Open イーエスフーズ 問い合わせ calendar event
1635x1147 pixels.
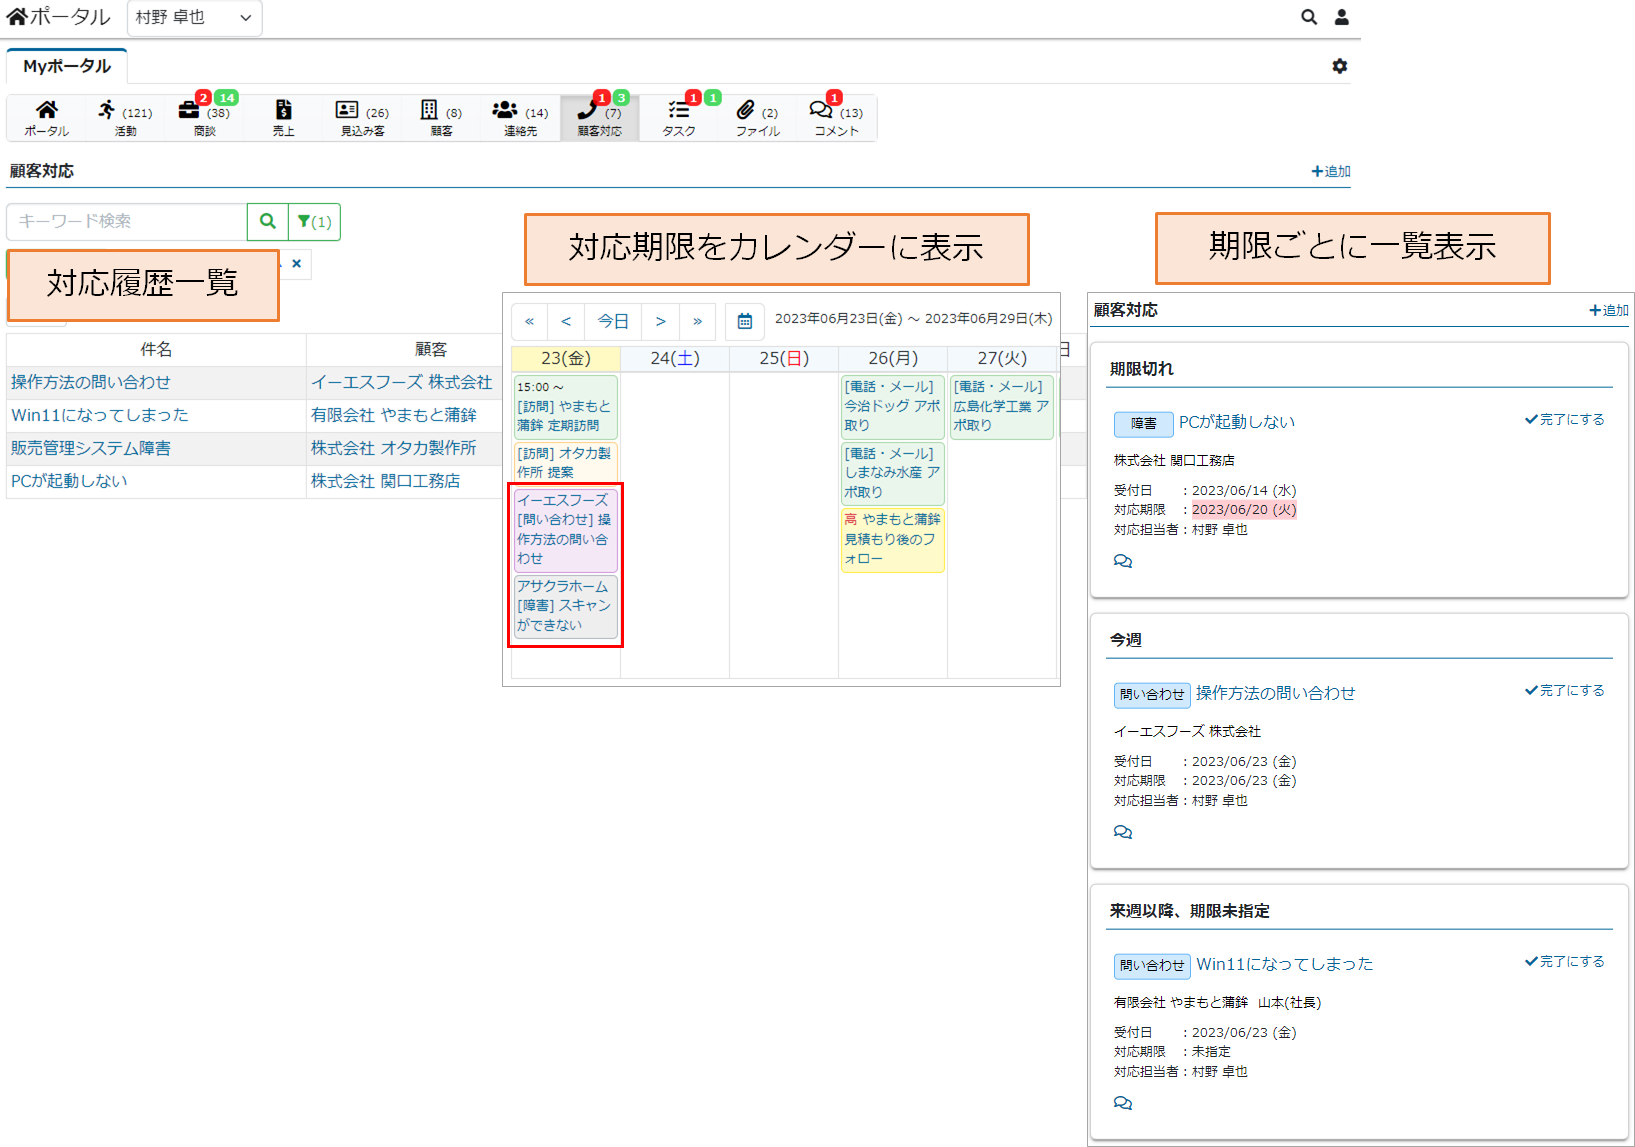point(566,529)
